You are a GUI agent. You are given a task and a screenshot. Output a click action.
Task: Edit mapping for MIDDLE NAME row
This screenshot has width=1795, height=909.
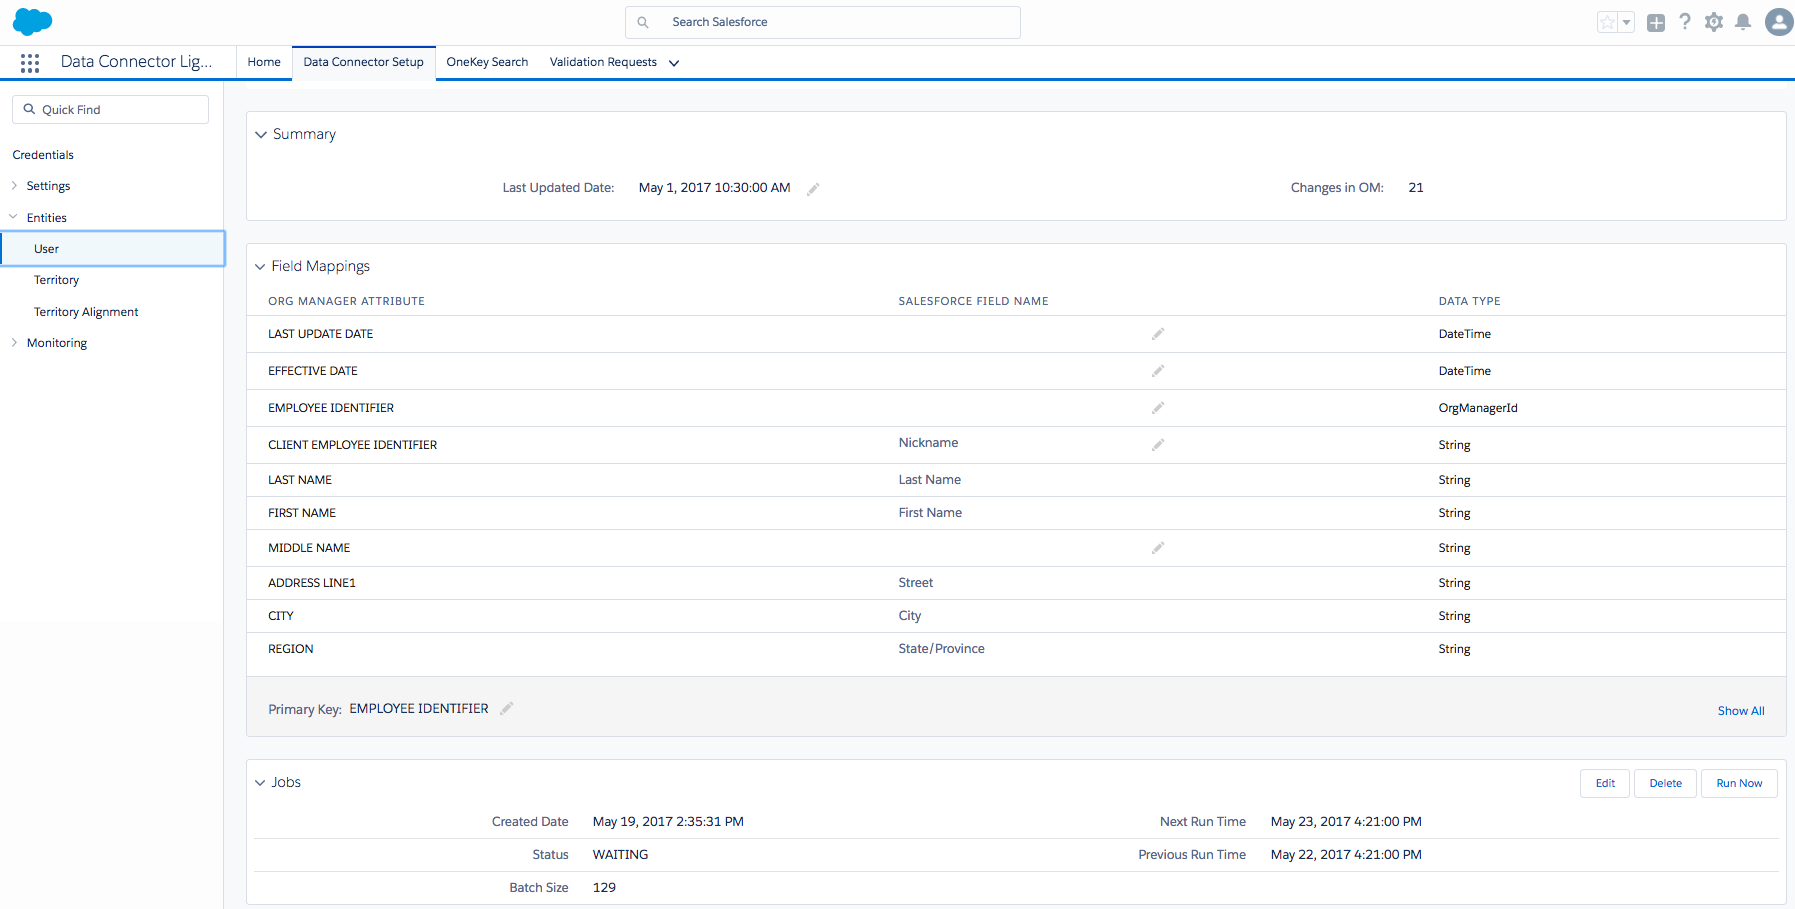coord(1158,548)
